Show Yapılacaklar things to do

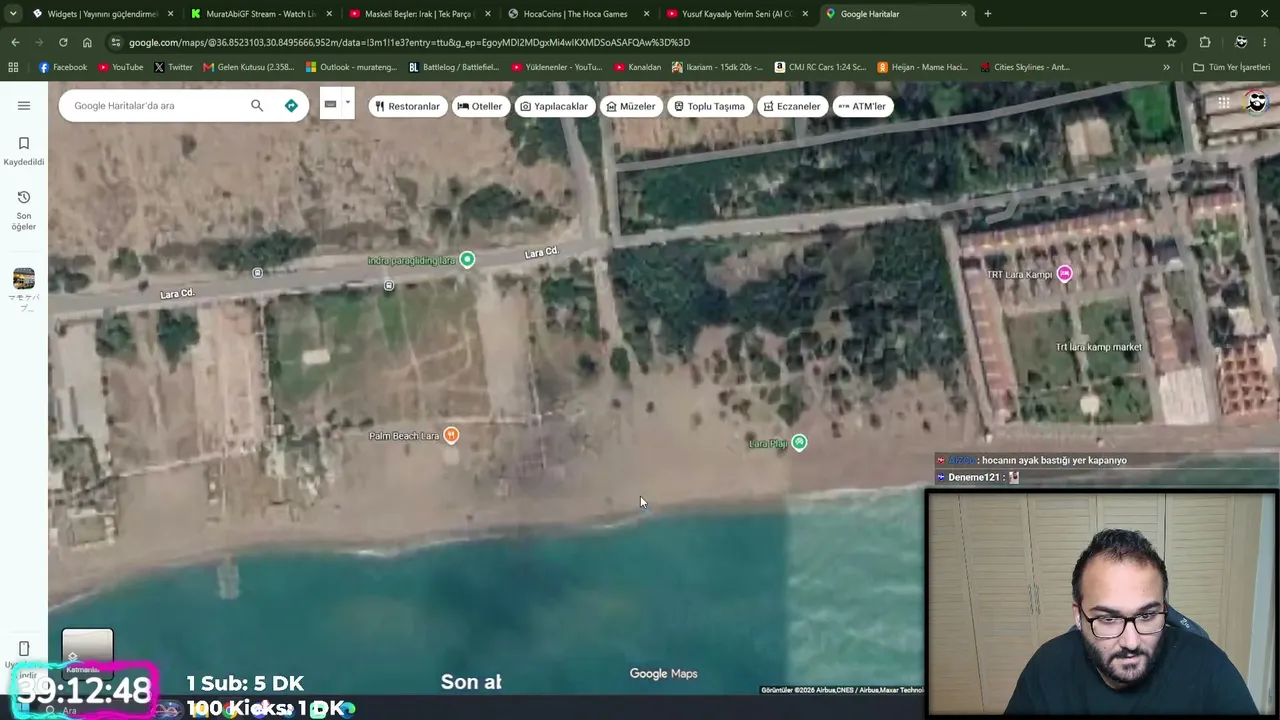[x=554, y=106]
